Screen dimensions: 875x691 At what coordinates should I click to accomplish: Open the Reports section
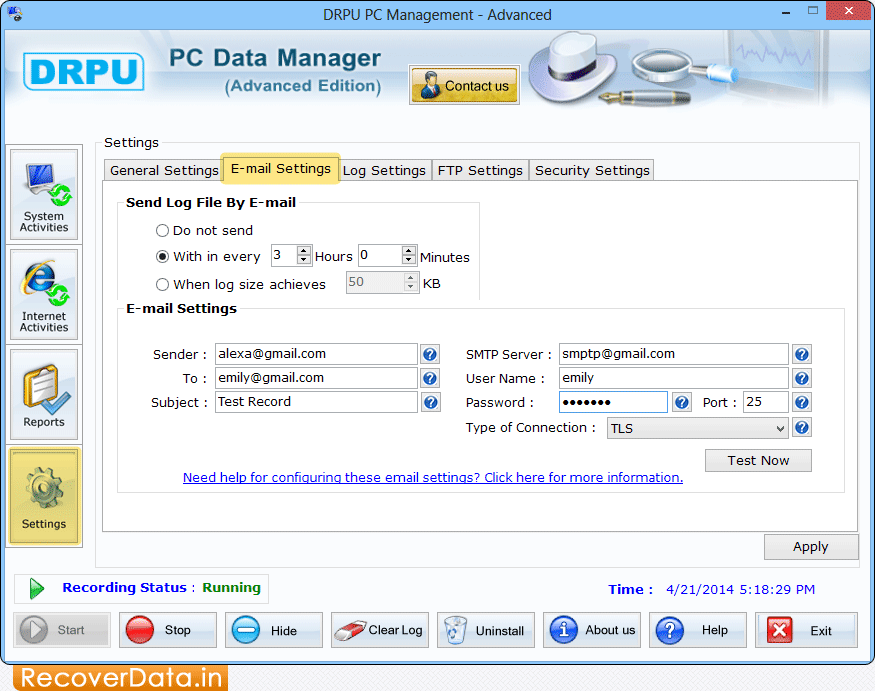[44, 395]
